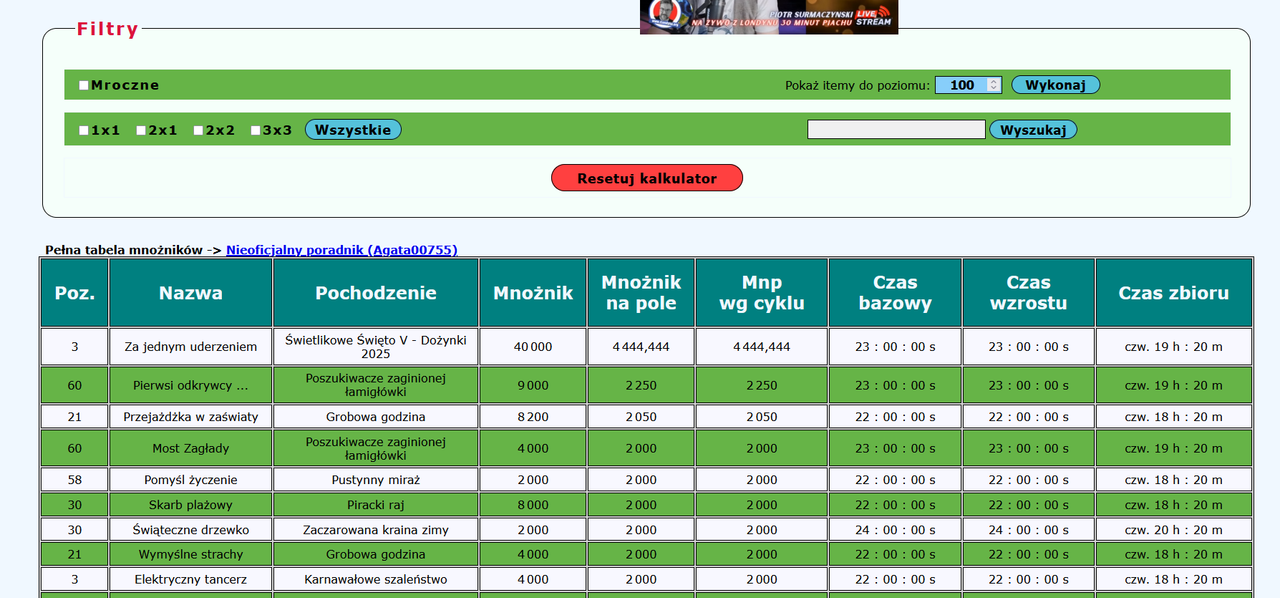Viewport: 1280px width, 598px height.
Task: Select the item Świąteczne drzewko
Action: 191,530
